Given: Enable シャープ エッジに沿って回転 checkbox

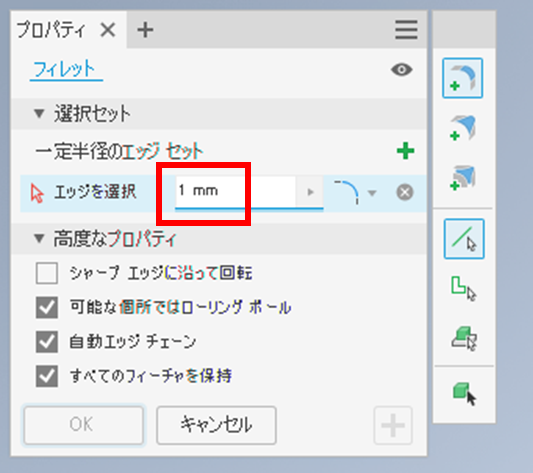Looking at the screenshot, I should point(47,273).
